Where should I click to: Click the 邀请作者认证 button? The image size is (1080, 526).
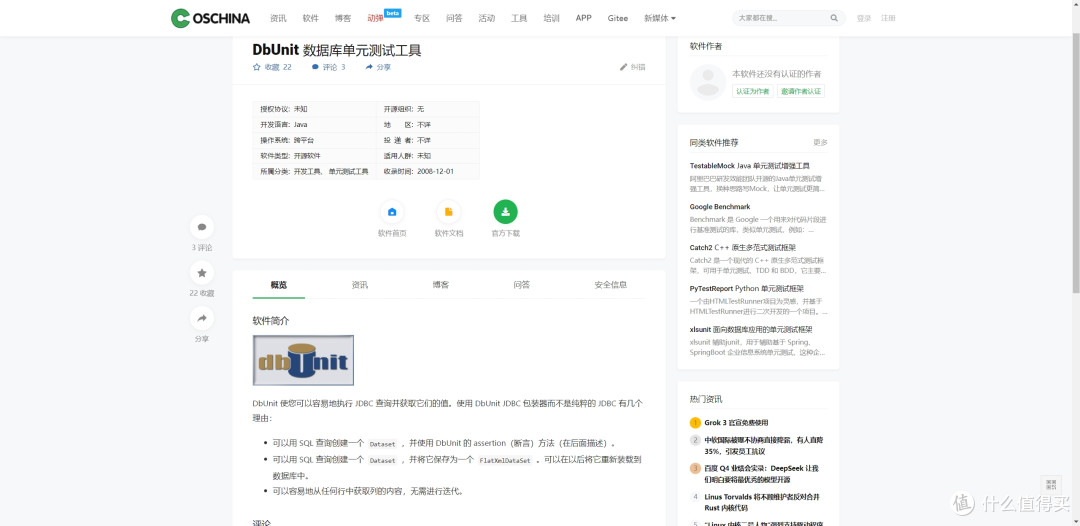tap(801, 91)
